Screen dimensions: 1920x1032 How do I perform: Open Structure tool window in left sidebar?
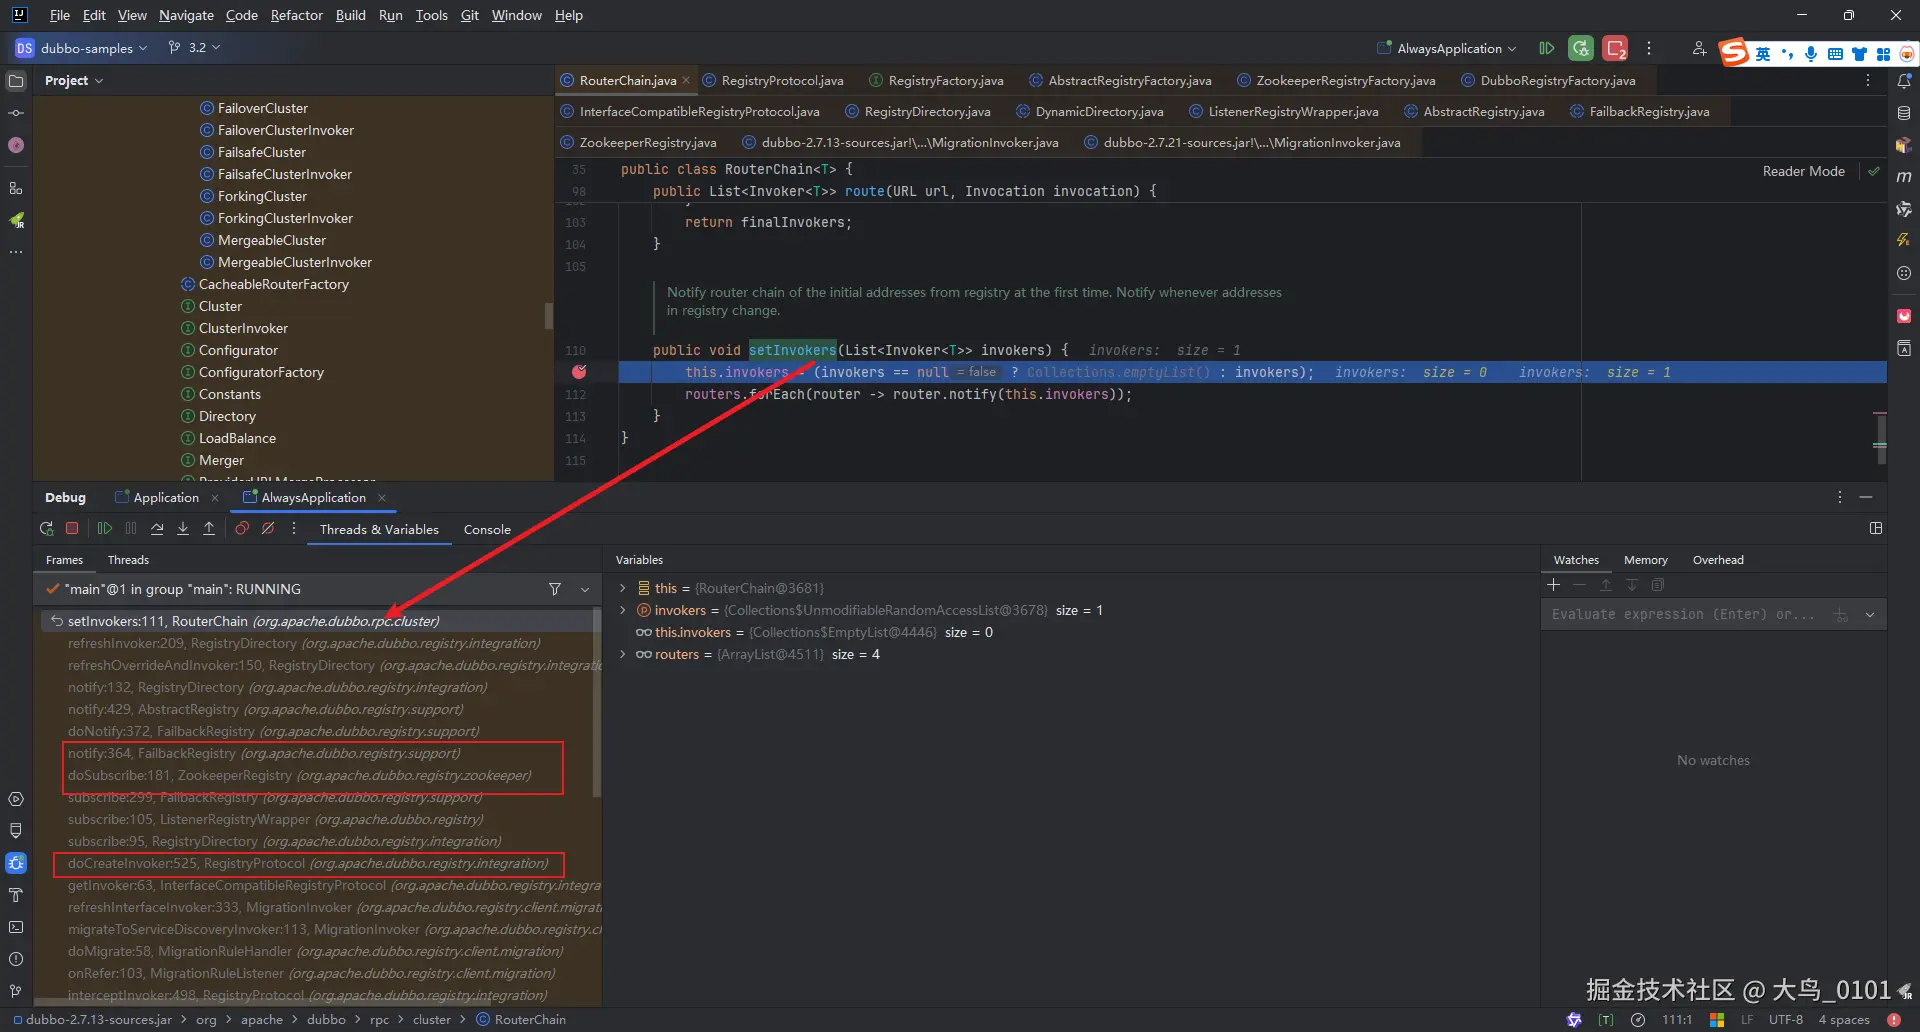point(16,188)
